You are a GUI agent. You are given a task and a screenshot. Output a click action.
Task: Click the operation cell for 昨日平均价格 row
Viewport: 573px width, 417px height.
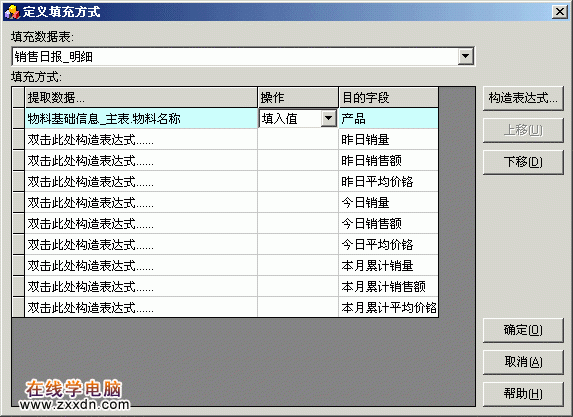point(298,181)
